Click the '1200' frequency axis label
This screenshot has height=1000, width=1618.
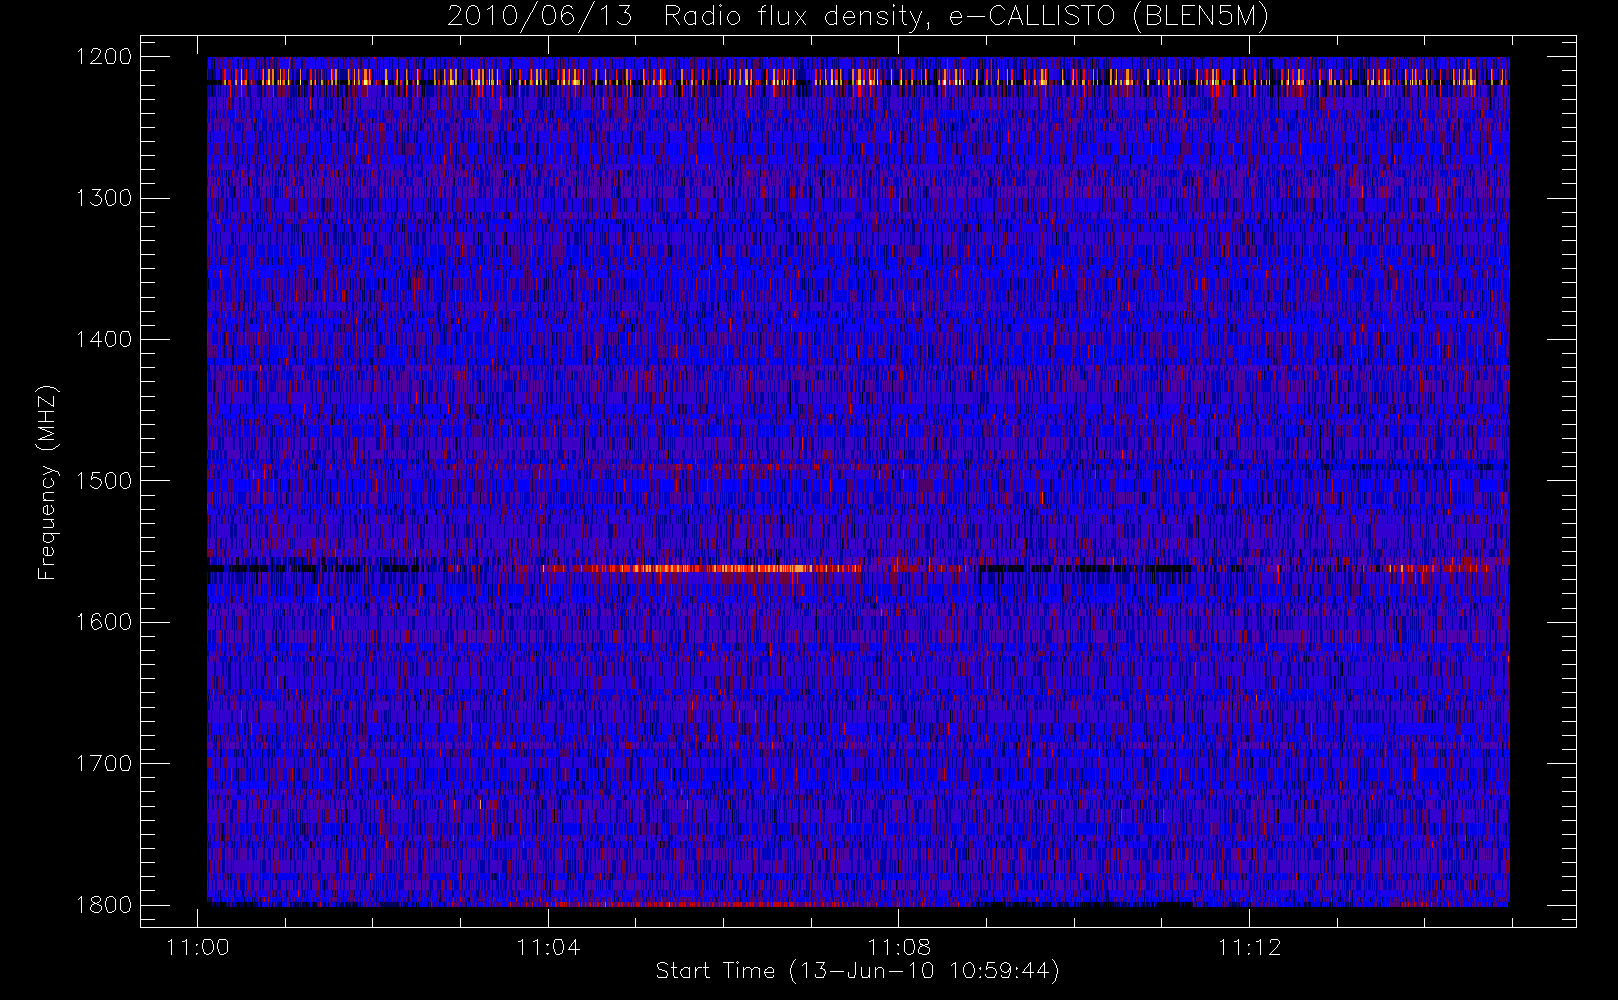point(104,57)
